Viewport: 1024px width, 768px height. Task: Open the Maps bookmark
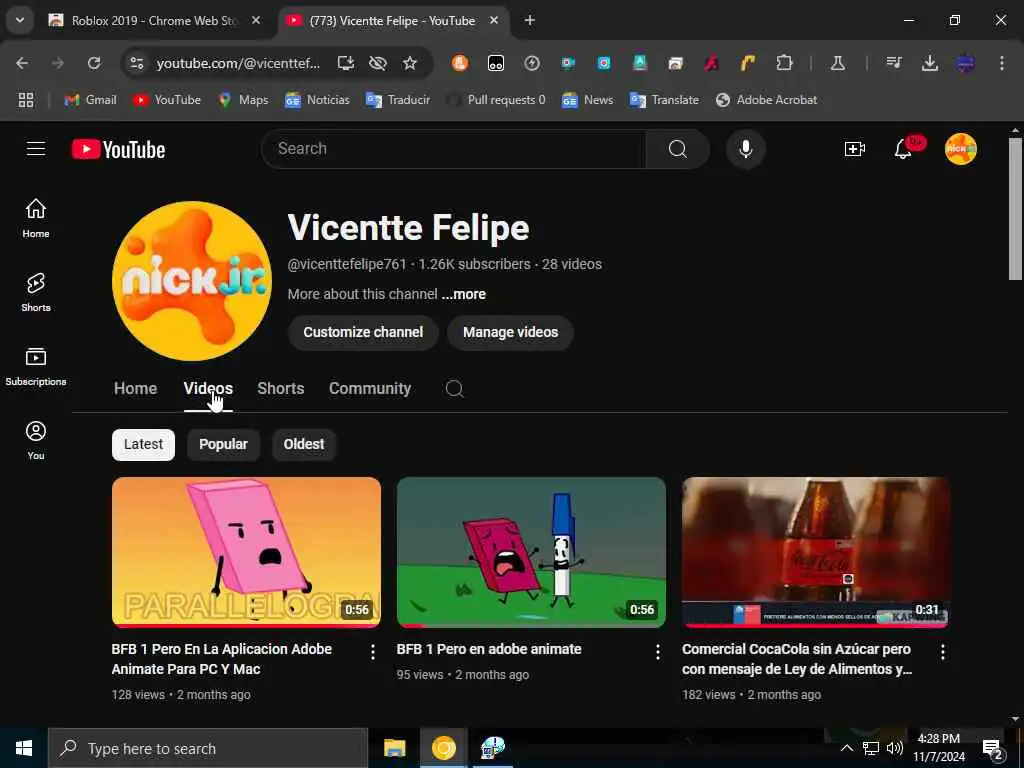pyautogui.click(x=244, y=100)
